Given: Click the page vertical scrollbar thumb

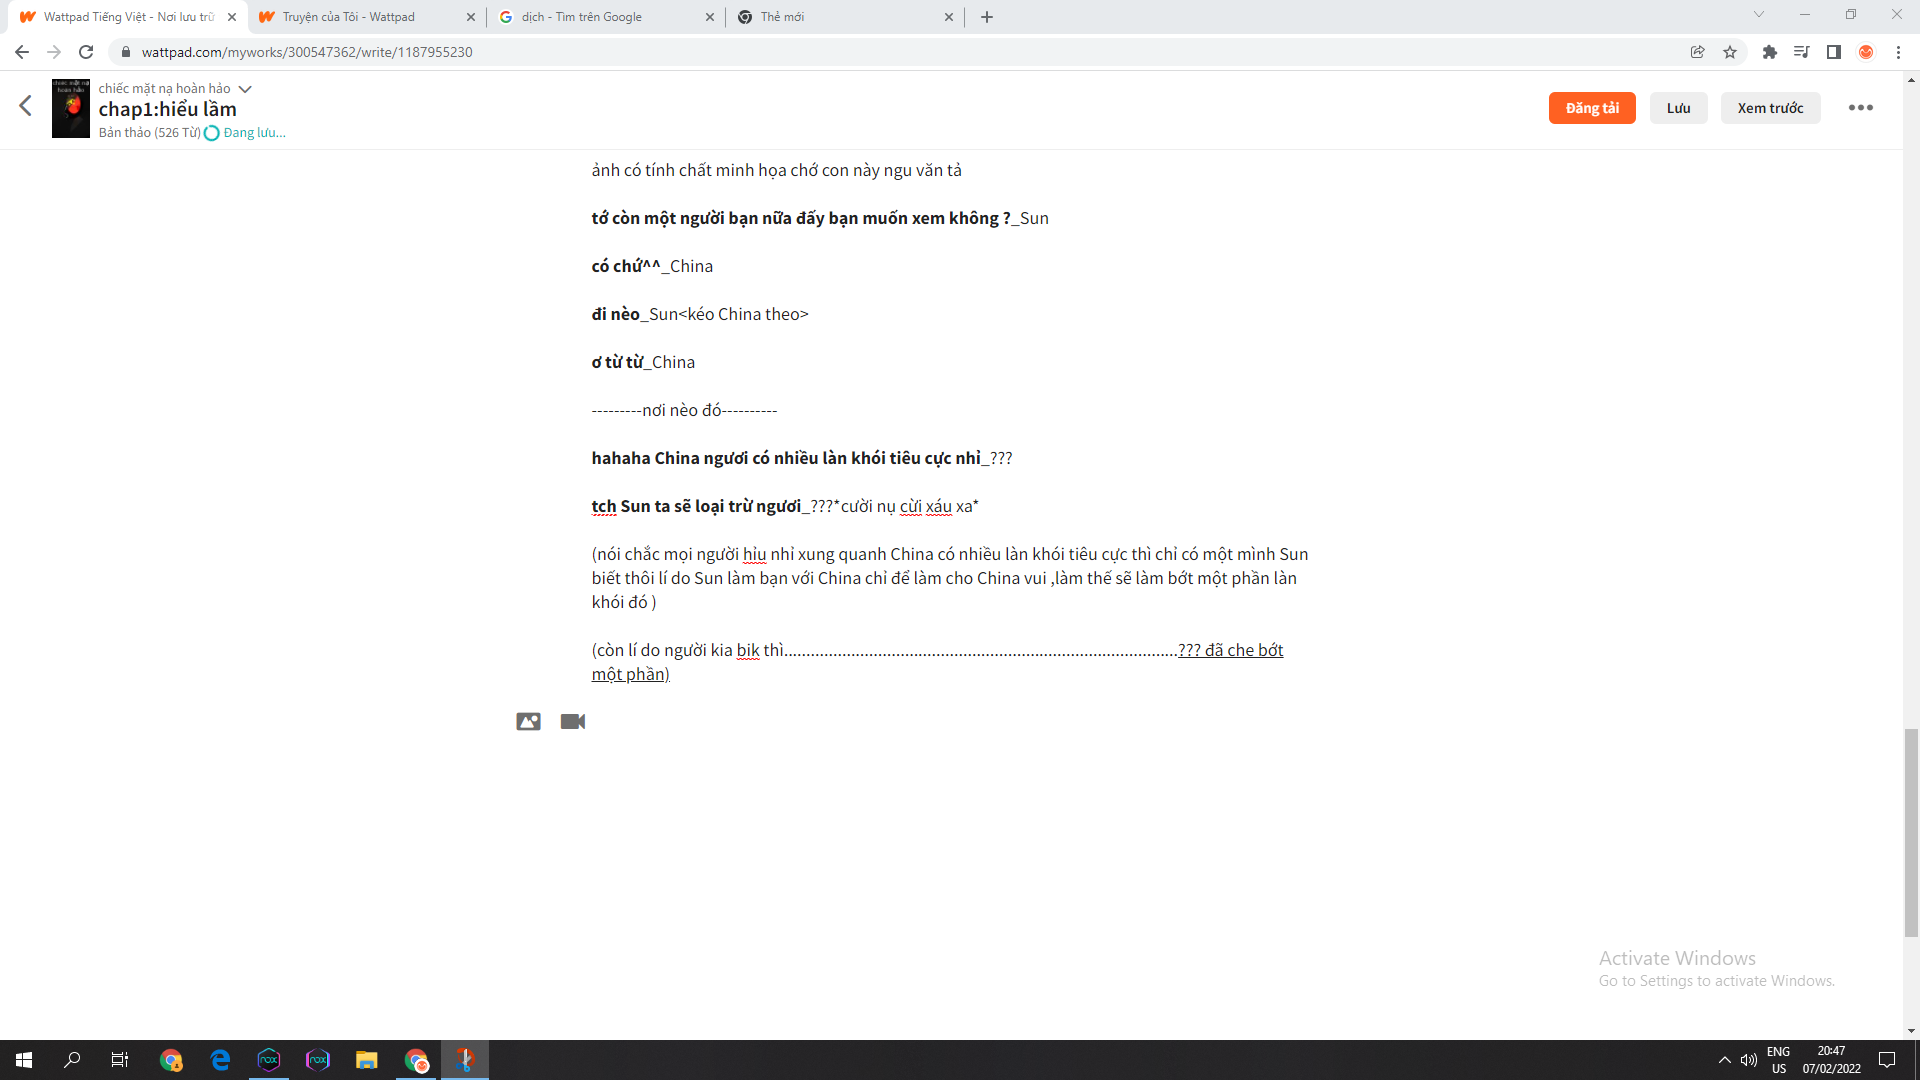Looking at the screenshot, I should (1911, 832).
